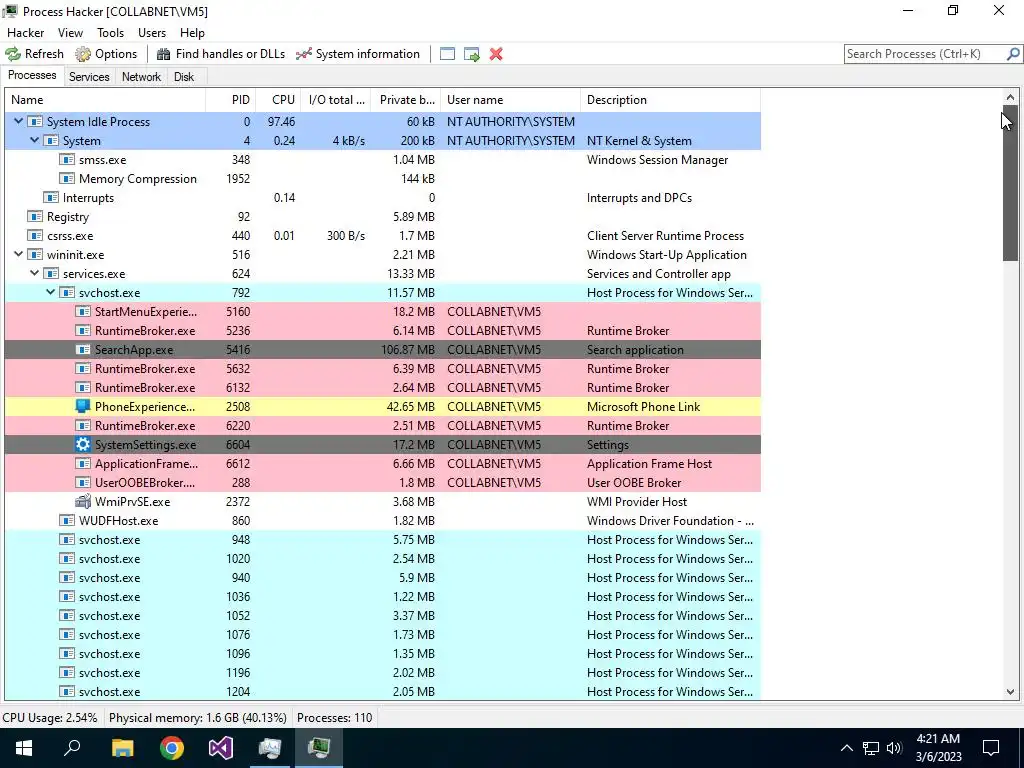Click the WUDFHost.exe process icon

[67, 520]
